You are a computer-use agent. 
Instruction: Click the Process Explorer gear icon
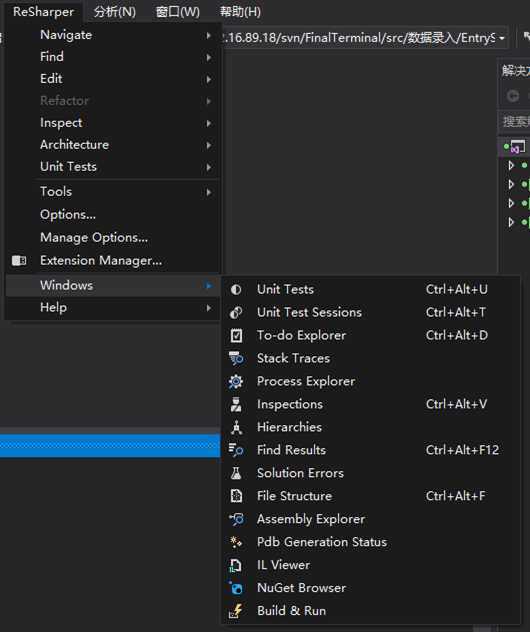pos(236,381)
